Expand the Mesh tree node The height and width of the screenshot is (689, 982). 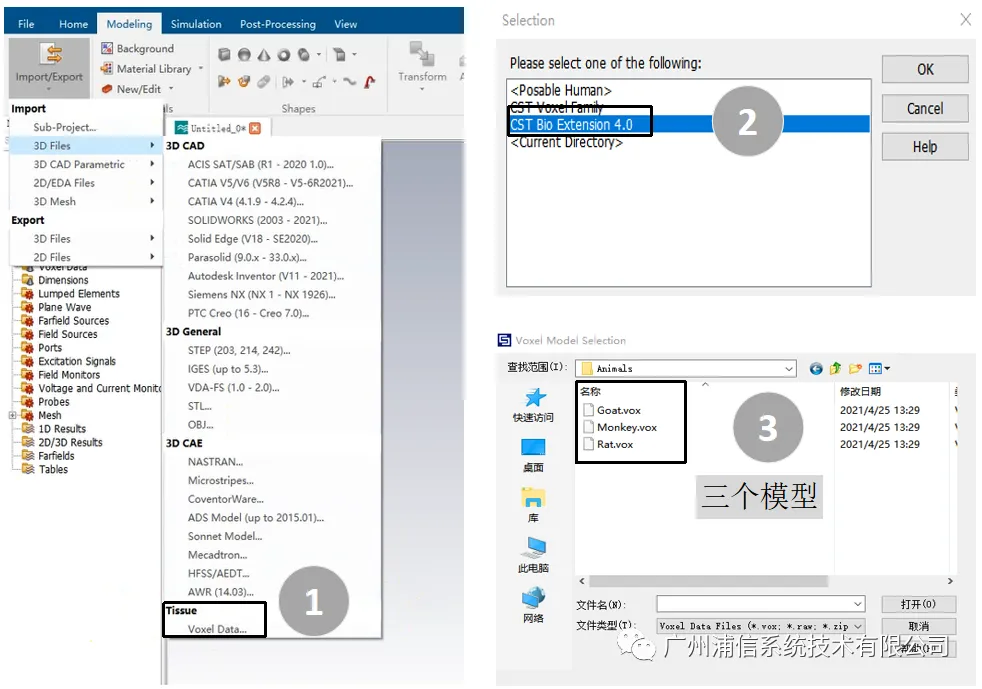click(12, 415)
